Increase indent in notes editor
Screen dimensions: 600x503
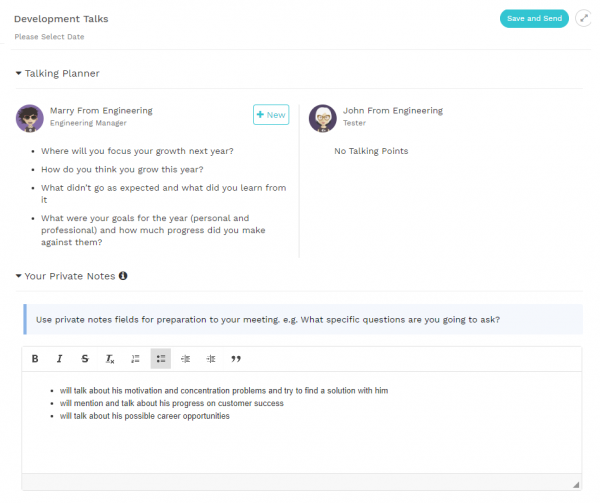click(210, 359)
